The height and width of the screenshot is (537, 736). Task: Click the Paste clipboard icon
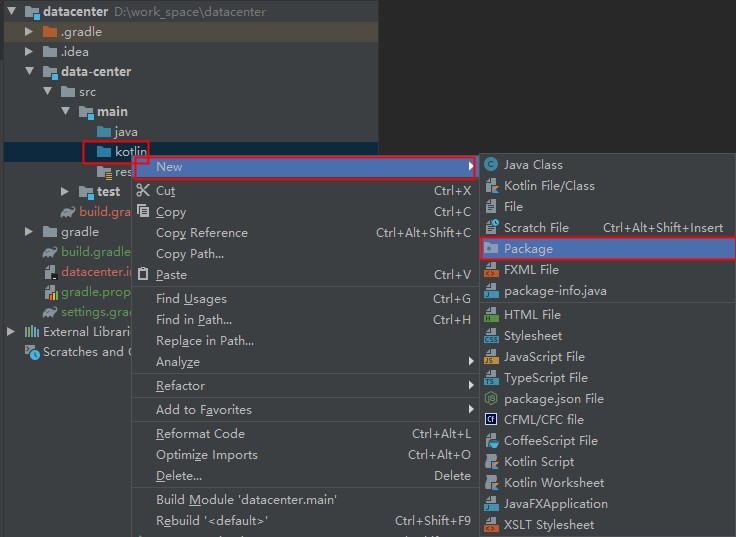click(x=143, y=275)
